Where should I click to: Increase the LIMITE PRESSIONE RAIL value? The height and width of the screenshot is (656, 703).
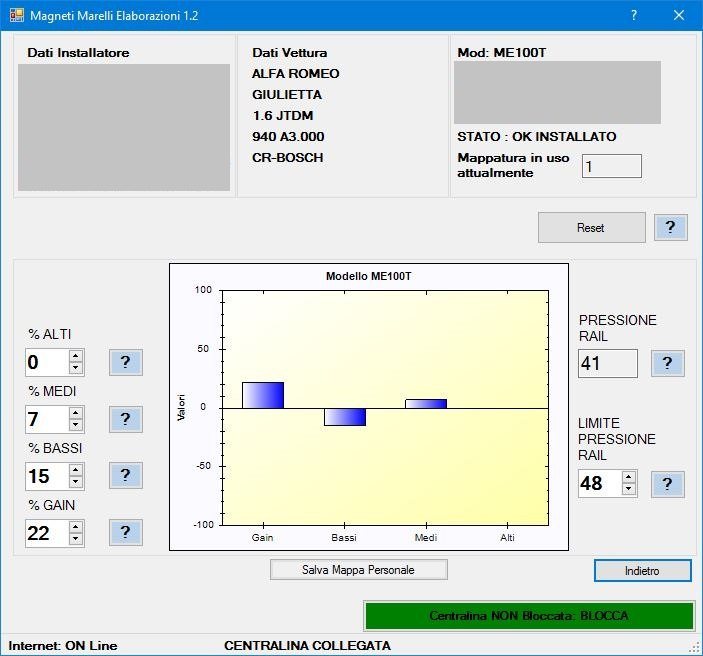629,478
